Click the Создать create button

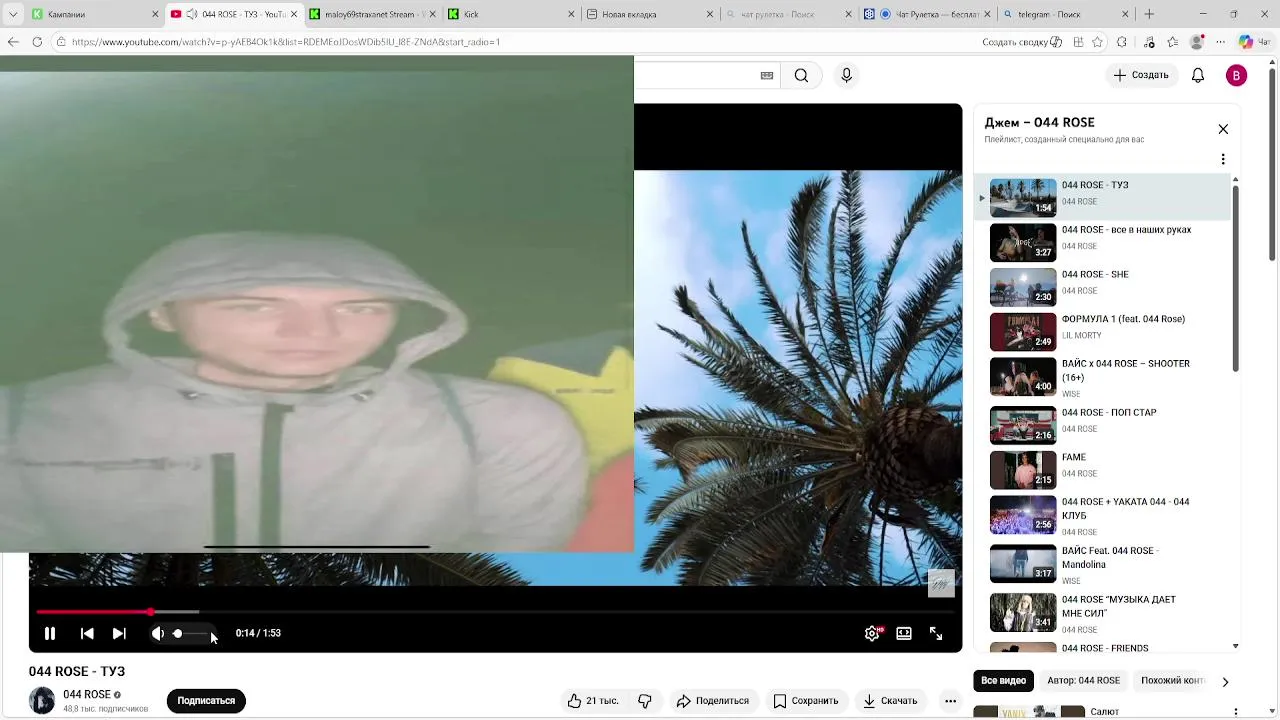click(x=1141, y=75)
